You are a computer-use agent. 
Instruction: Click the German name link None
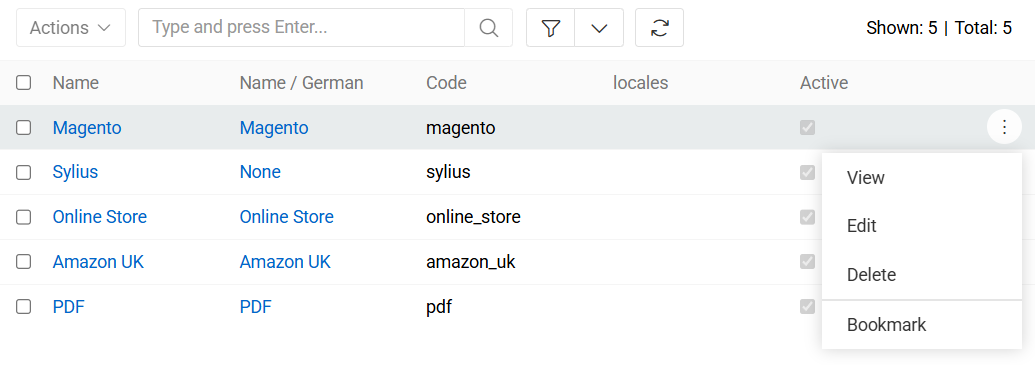pos(260,172)
